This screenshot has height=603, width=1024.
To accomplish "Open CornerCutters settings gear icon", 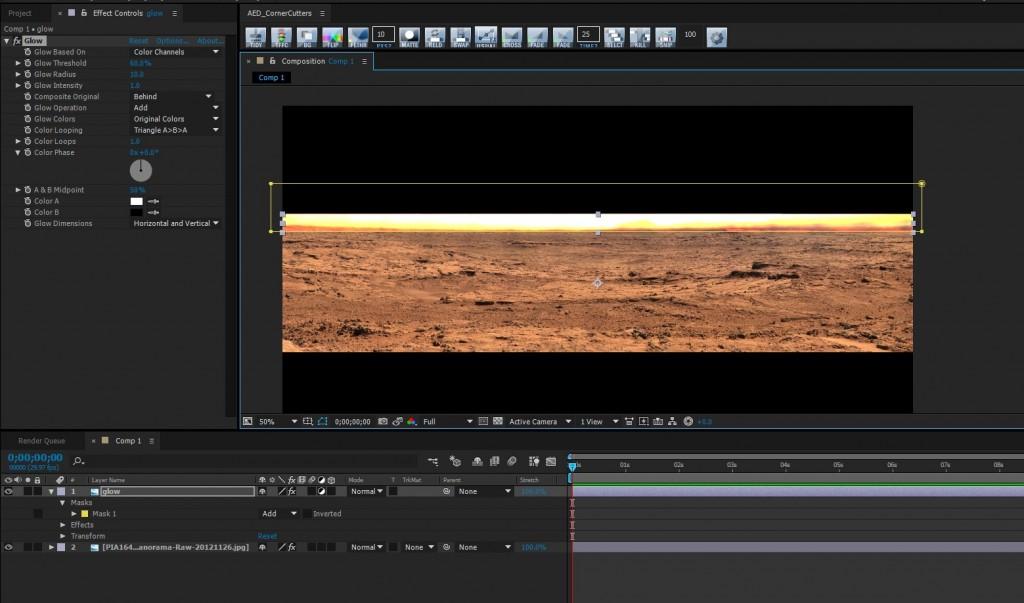I will 716,37.
